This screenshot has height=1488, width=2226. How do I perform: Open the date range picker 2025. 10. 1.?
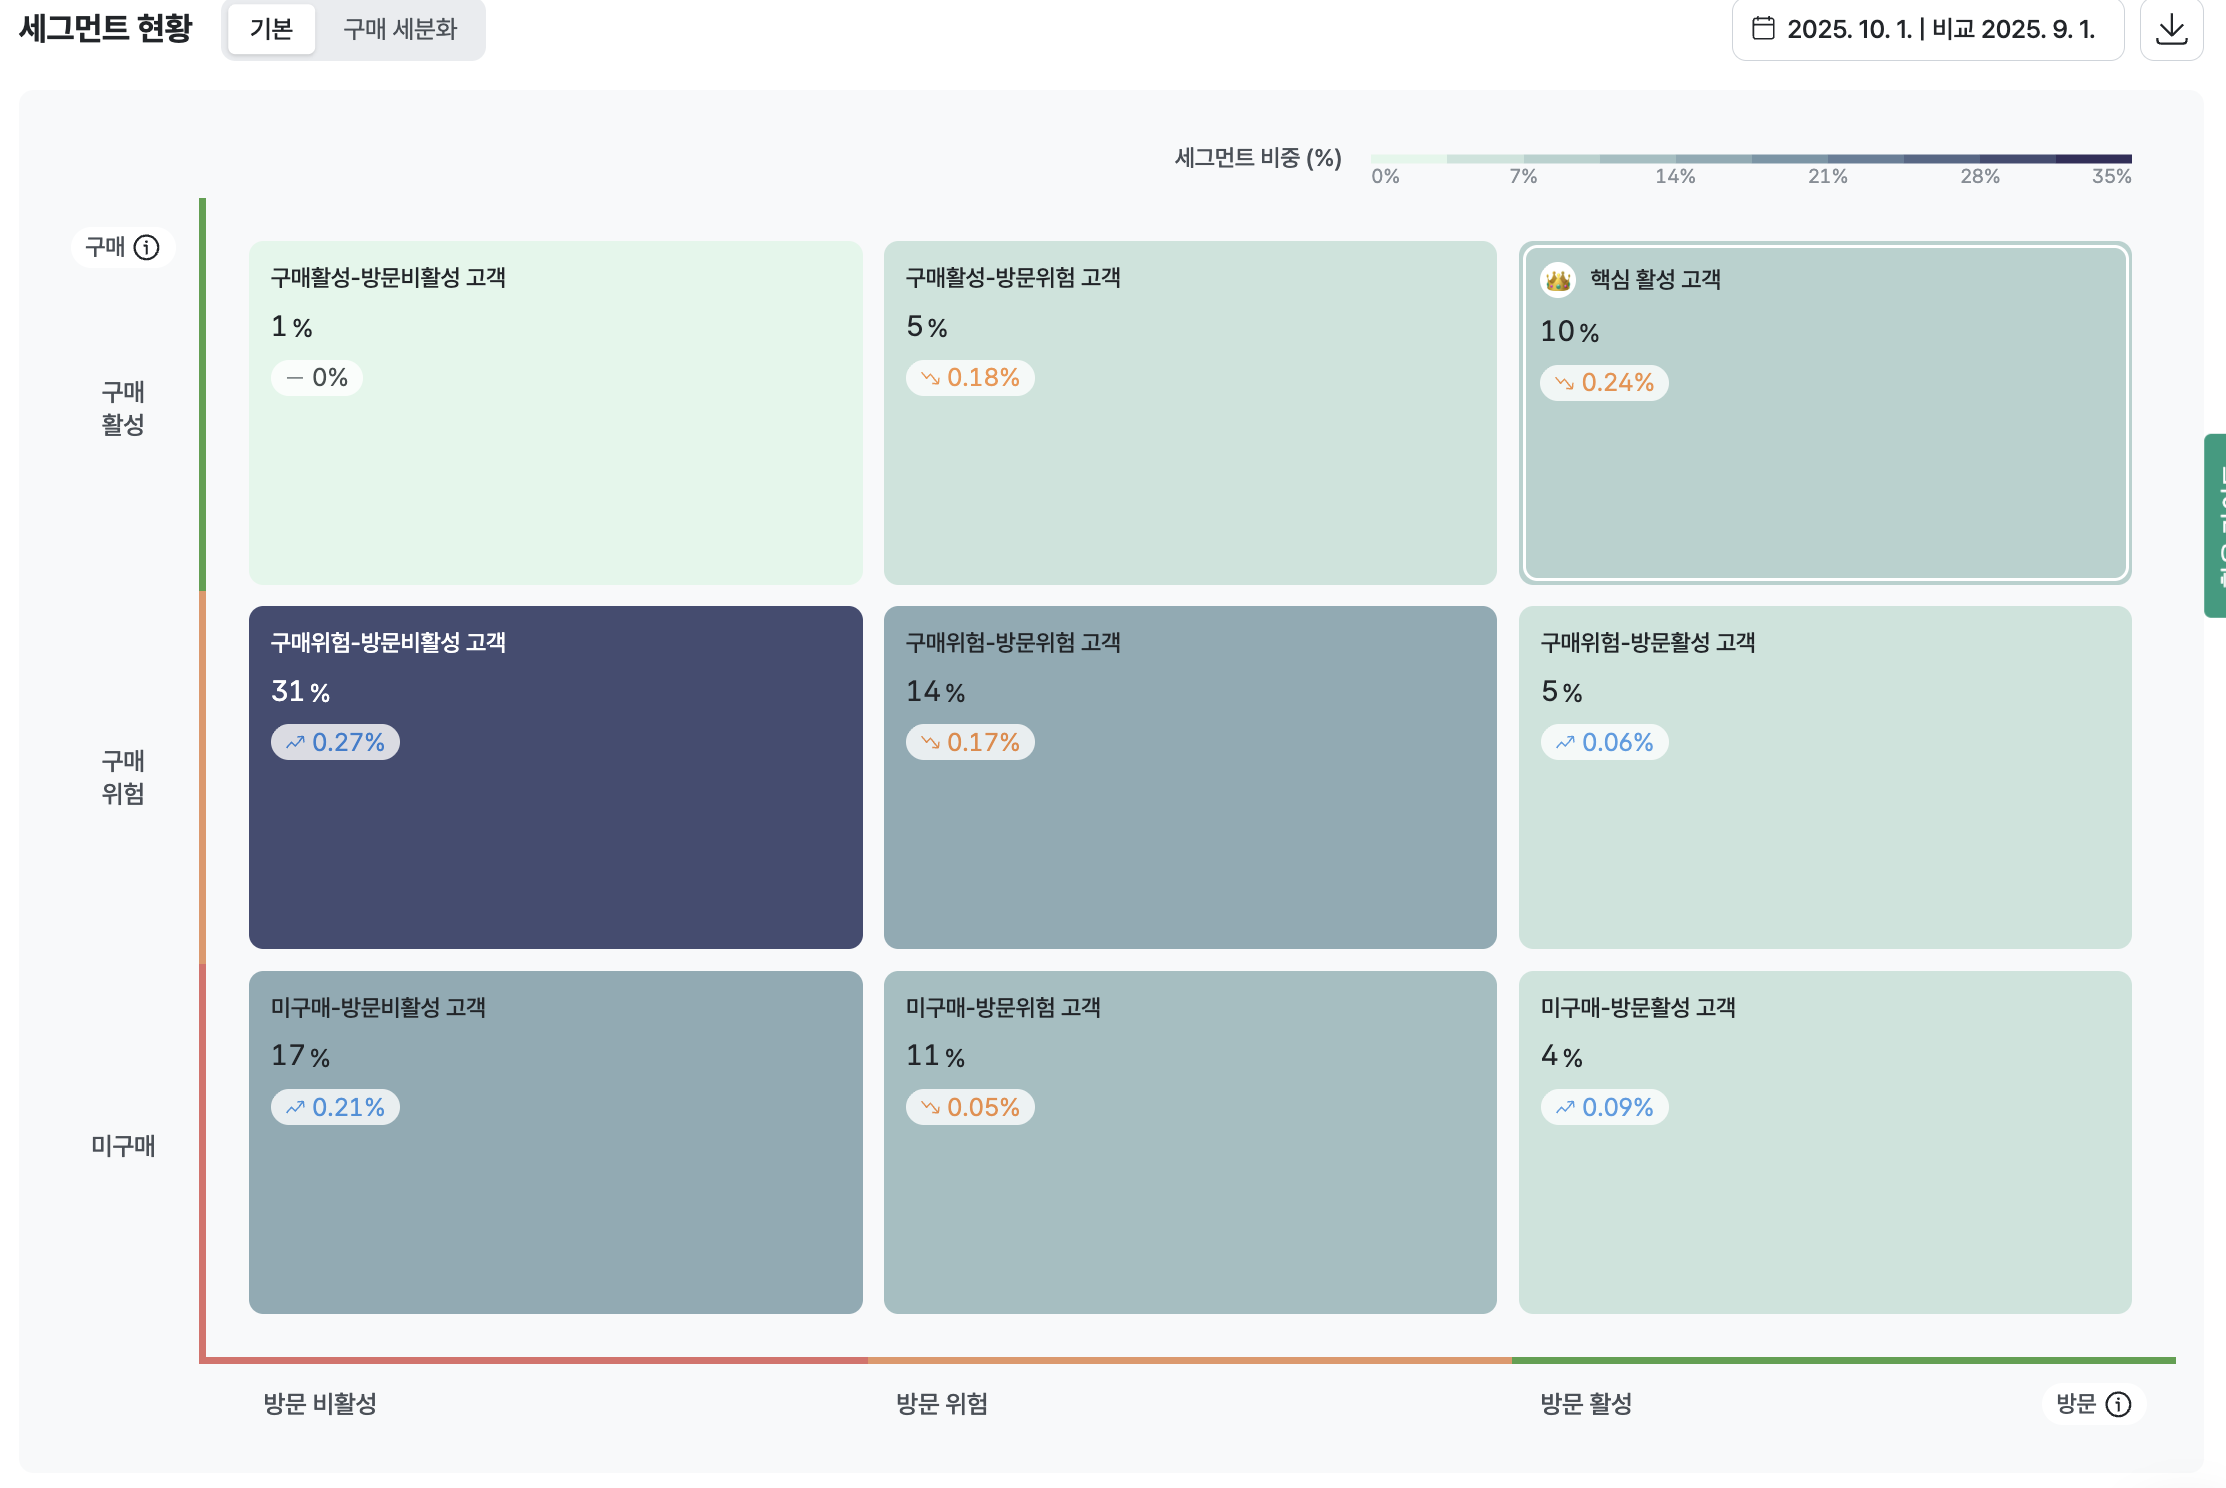tap(1927, 29)
